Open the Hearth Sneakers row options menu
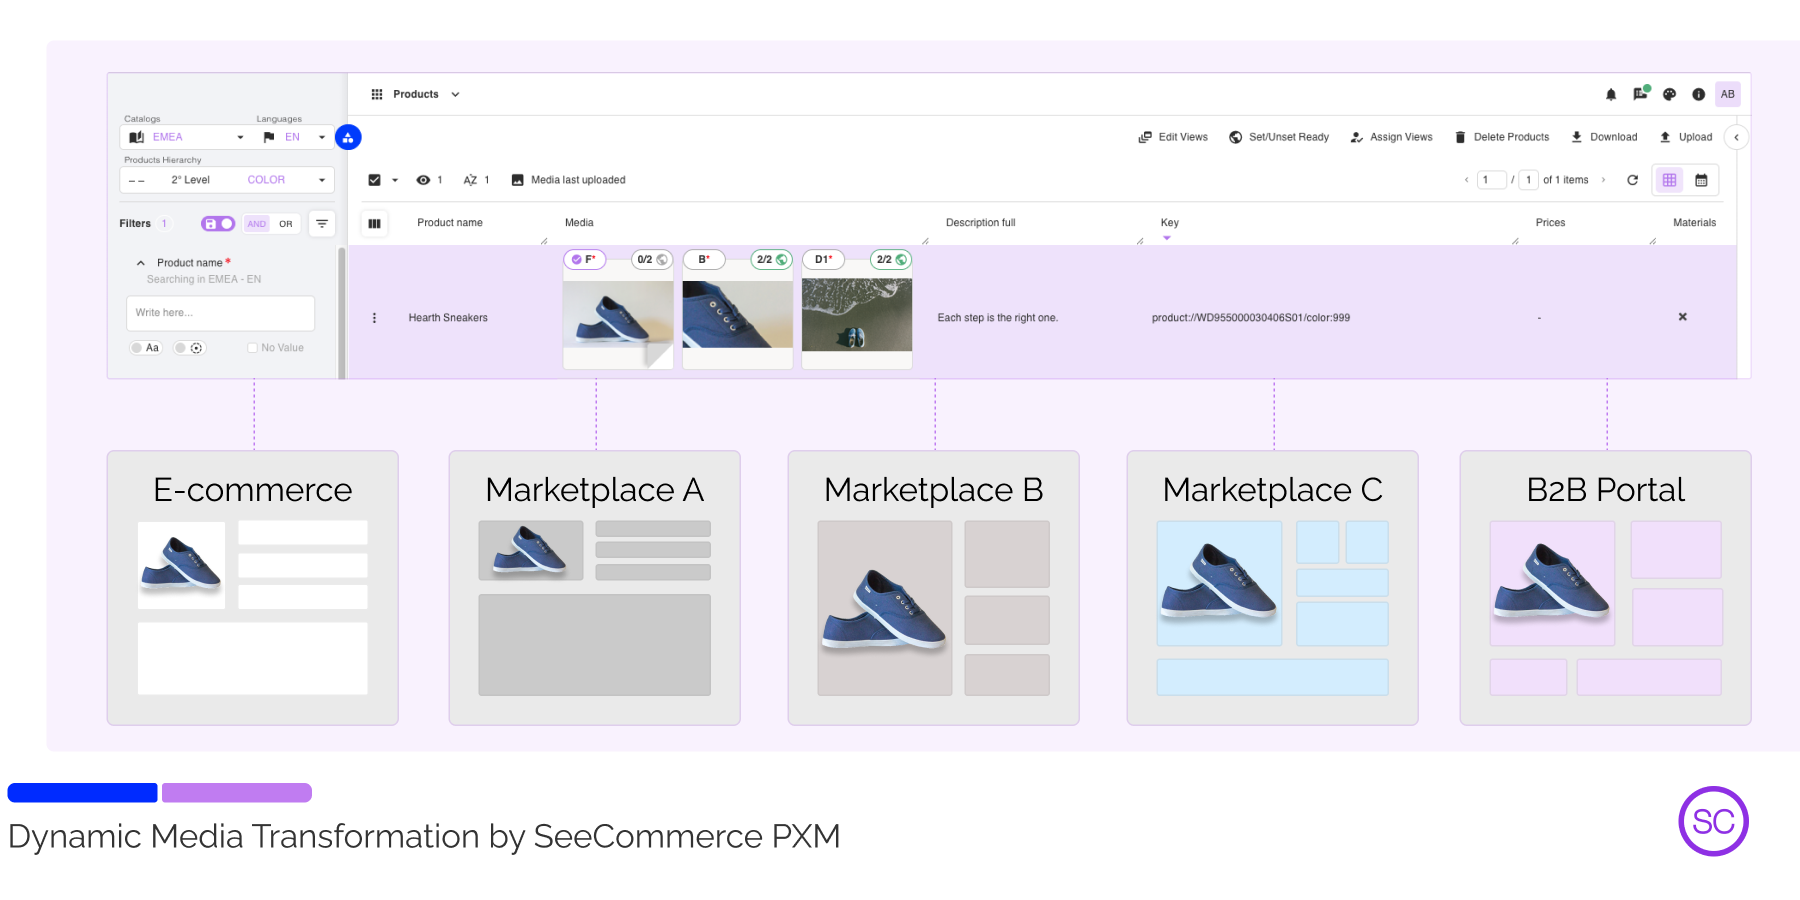The image size is (1800, 900). click(x=374, y=318)
